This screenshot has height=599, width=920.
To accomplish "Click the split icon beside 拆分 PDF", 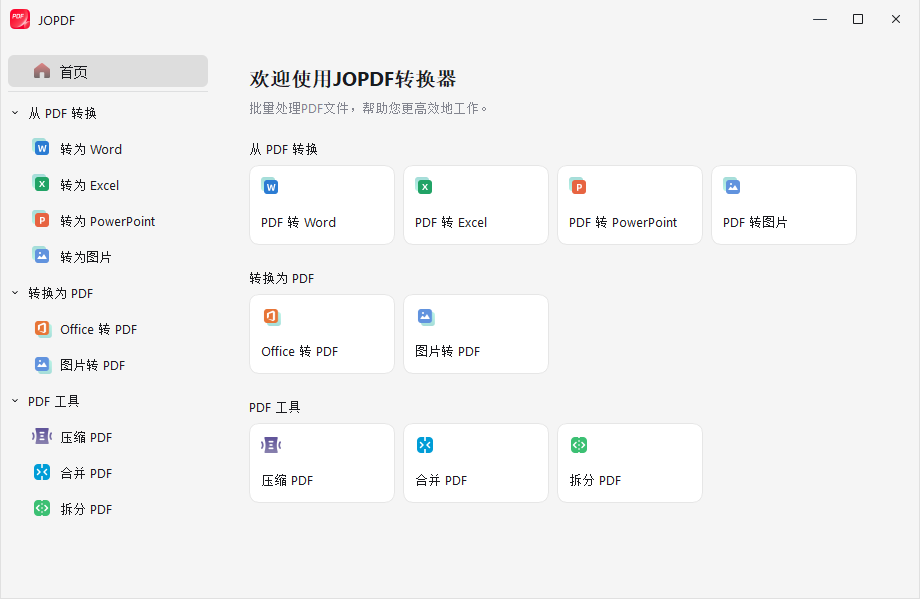I will click(41, 508).
